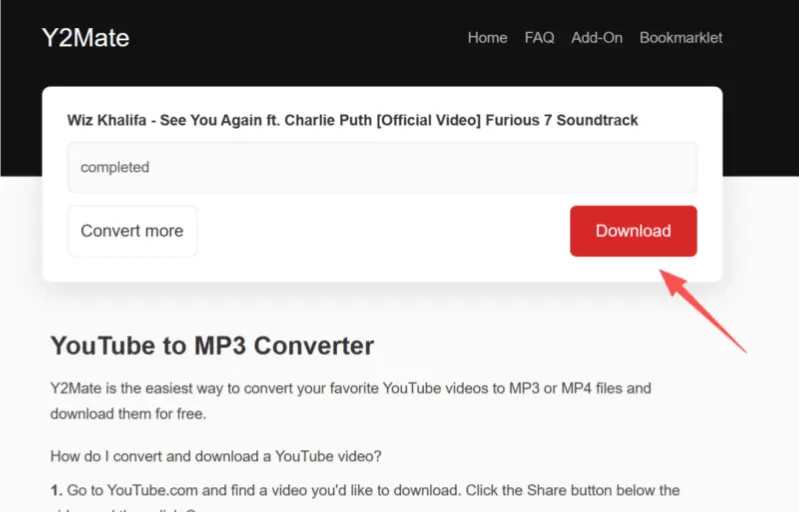800x513 pixels.
Task: Click the Convert more button
Action: (x=132, y=231)
